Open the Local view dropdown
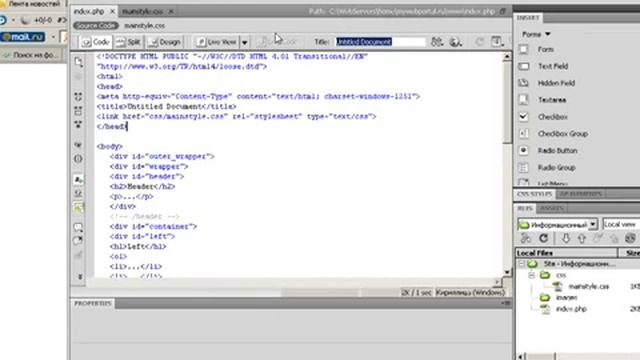 point(621,224)
